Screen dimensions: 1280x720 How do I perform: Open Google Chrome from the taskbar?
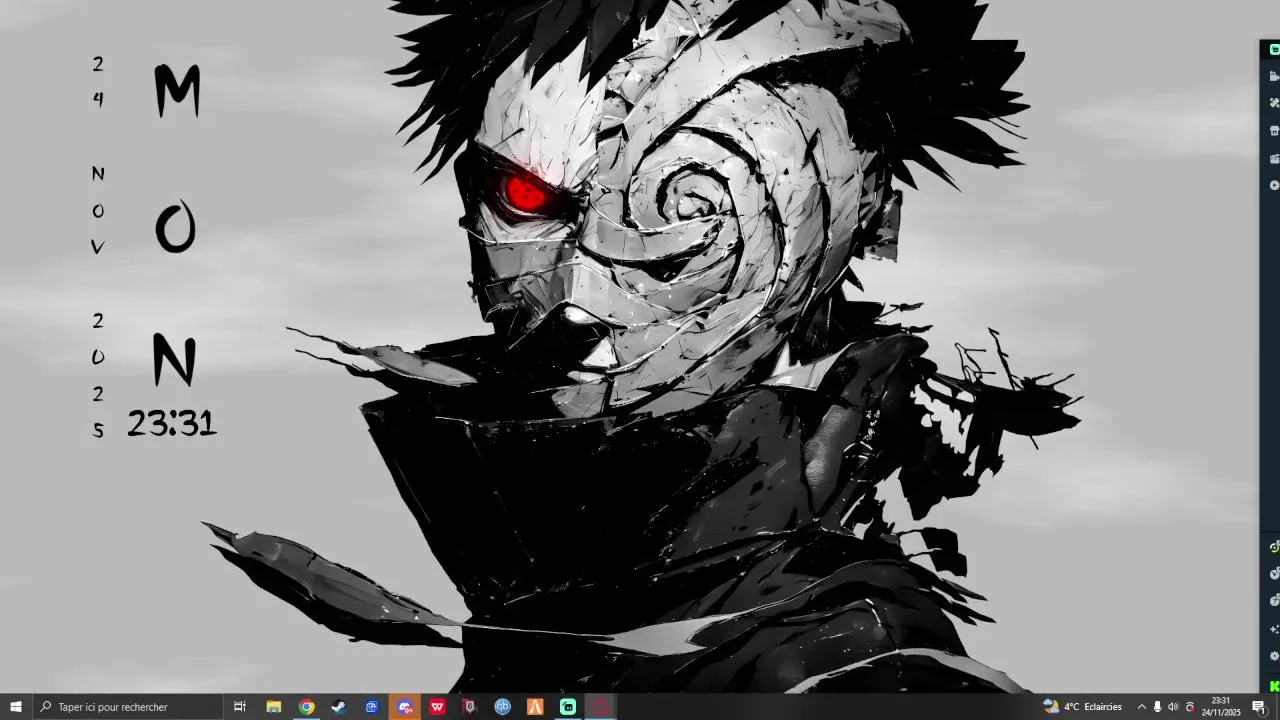coord(306,707)
